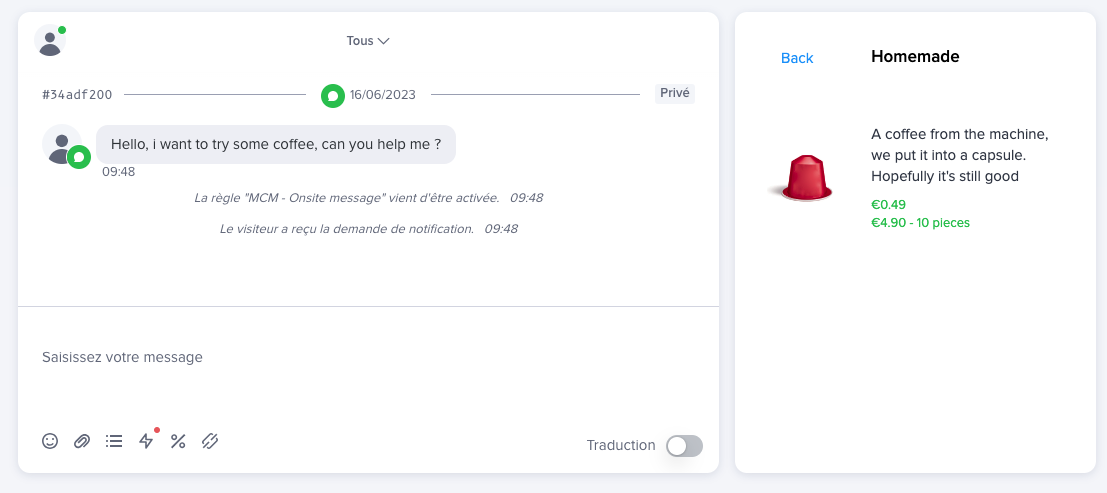This screenshot has width=1107, height=493.
Task: Enable the Traduction toggle
Action: [685, 446]
